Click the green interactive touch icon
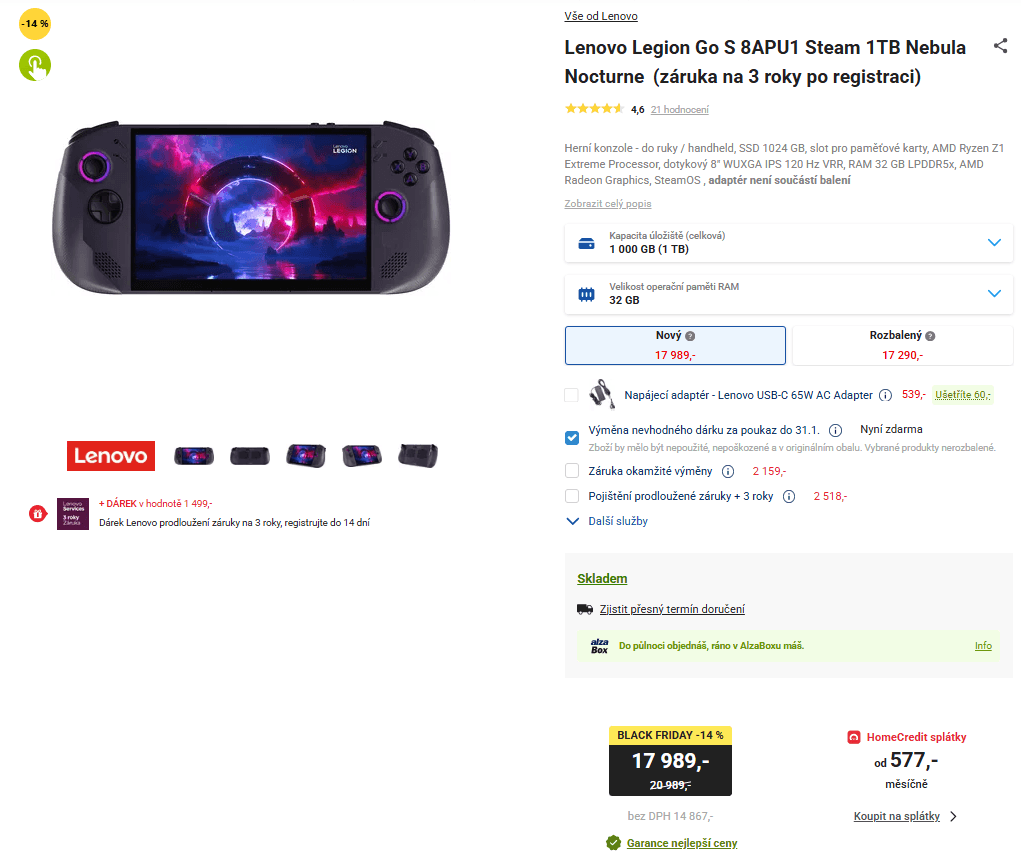 (x=35, y=66)
